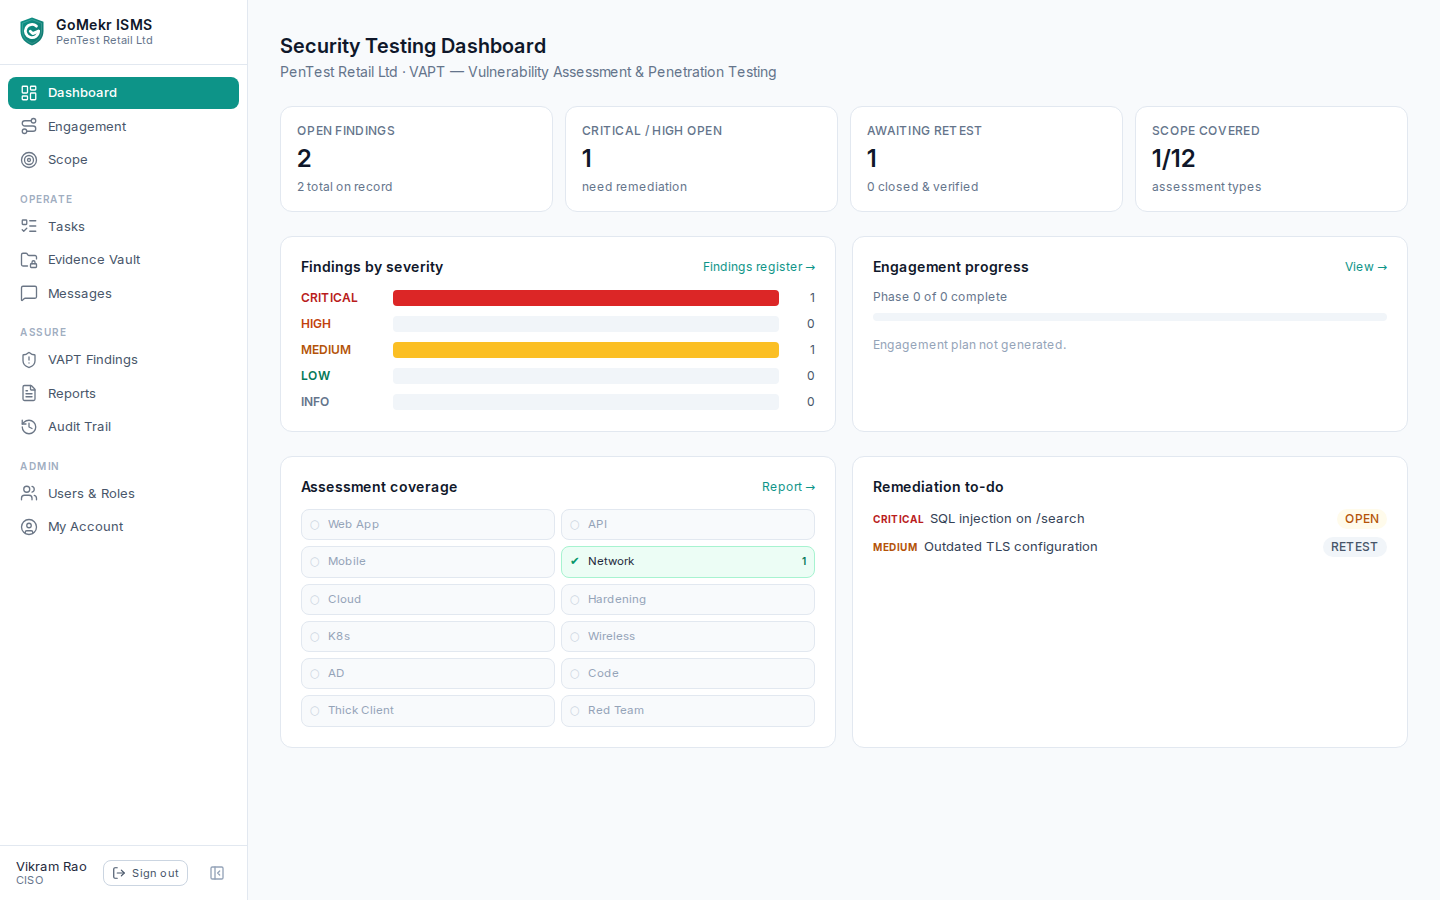Open the Reports section
The width and height of the screenshot is (1440, 900).
pos(123,393)
